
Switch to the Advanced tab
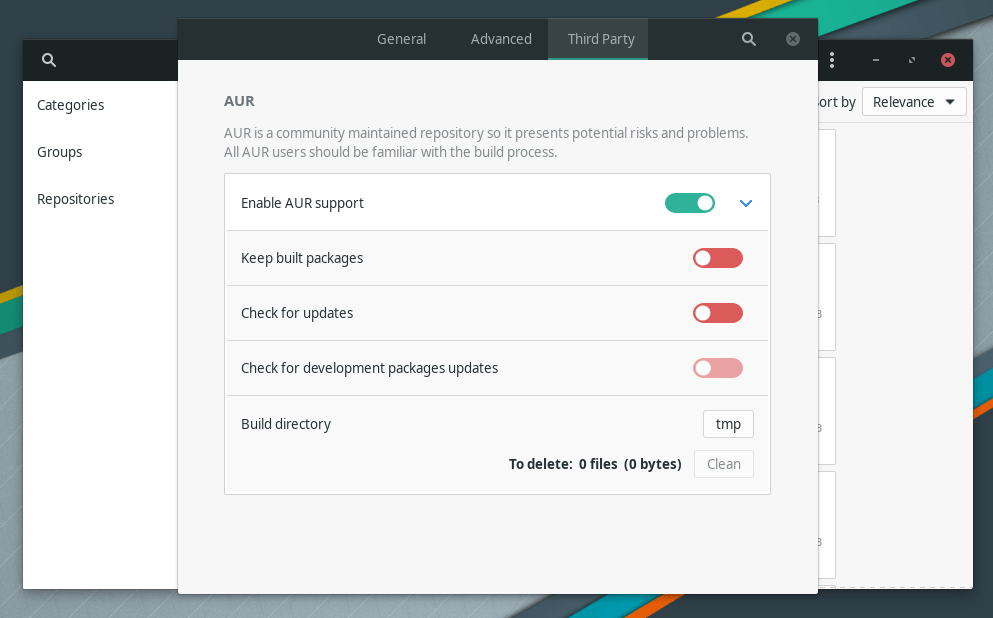501,39
